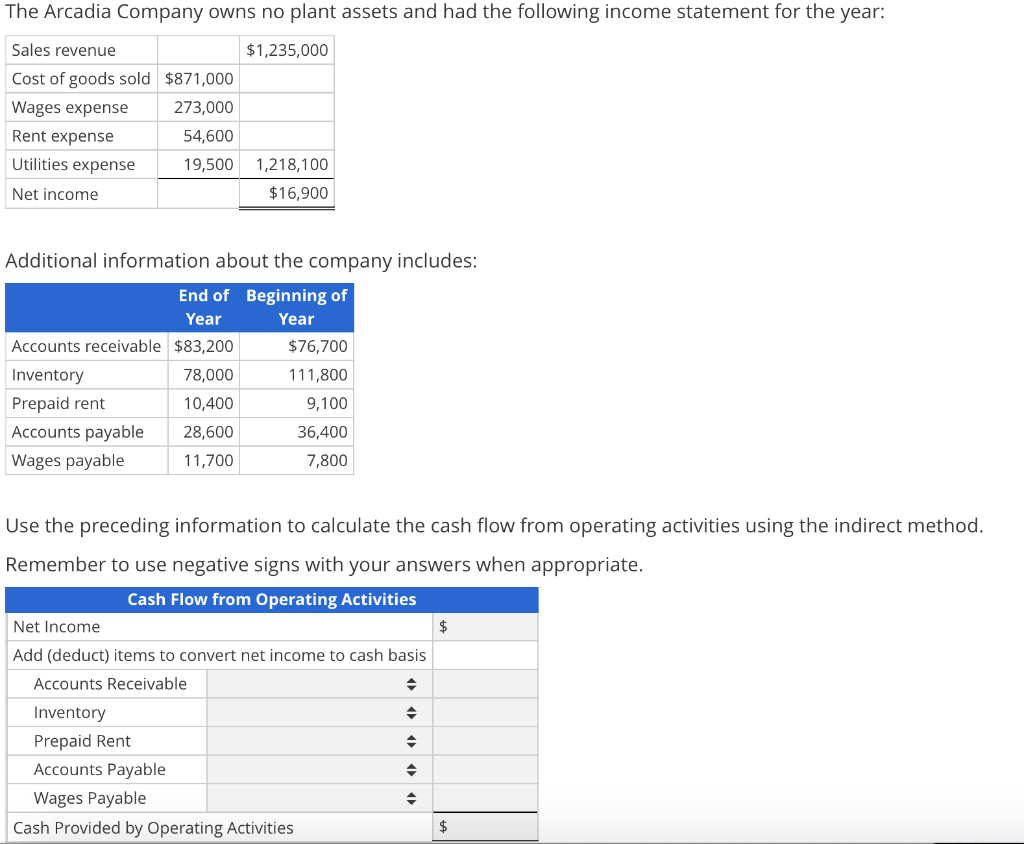
Task: Select the $83,200 end-of-year receivable value
Action: [204, 346]
